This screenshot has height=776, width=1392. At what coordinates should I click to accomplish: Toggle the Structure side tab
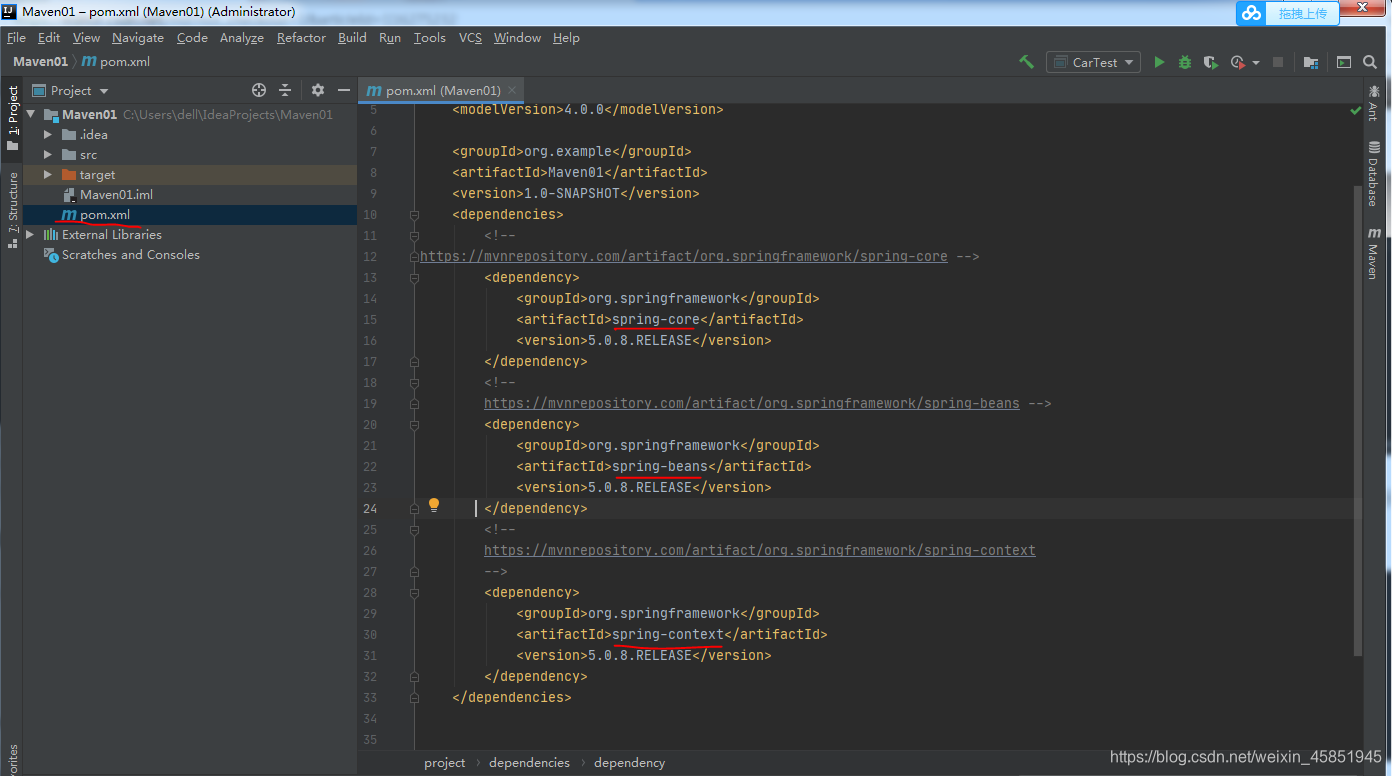12,208
